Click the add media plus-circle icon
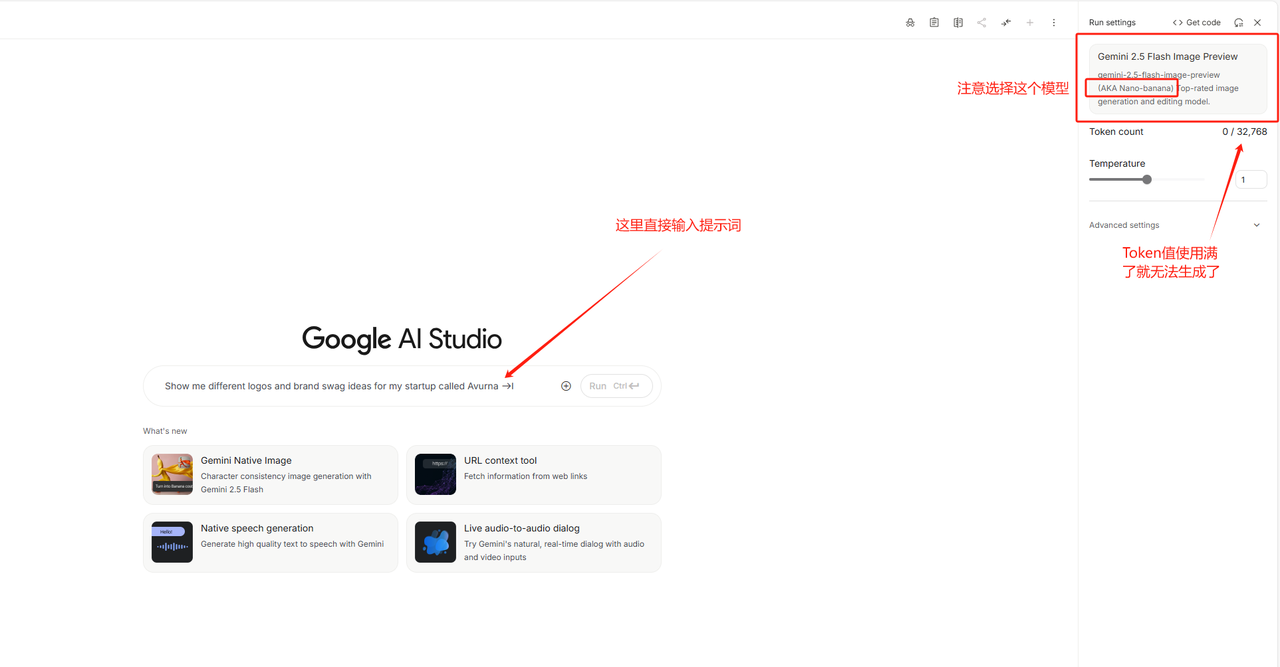1280x667 pixels. pos(566,386)
